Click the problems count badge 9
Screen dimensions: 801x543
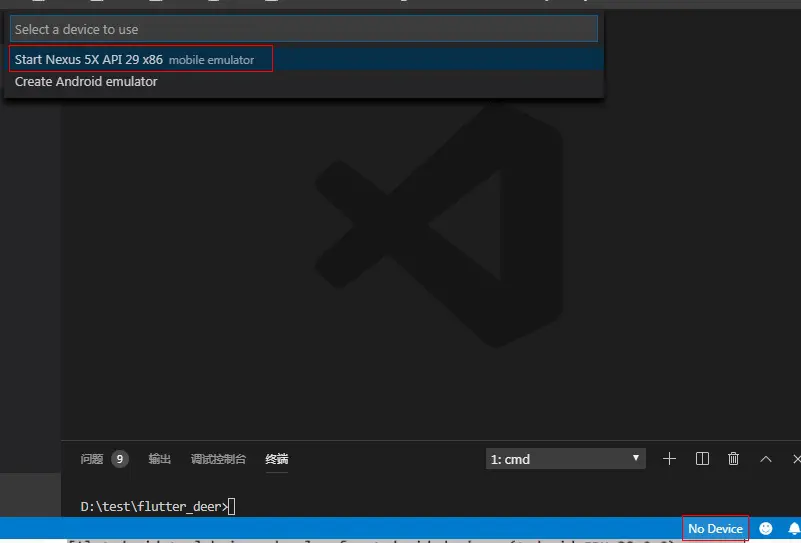120,459
